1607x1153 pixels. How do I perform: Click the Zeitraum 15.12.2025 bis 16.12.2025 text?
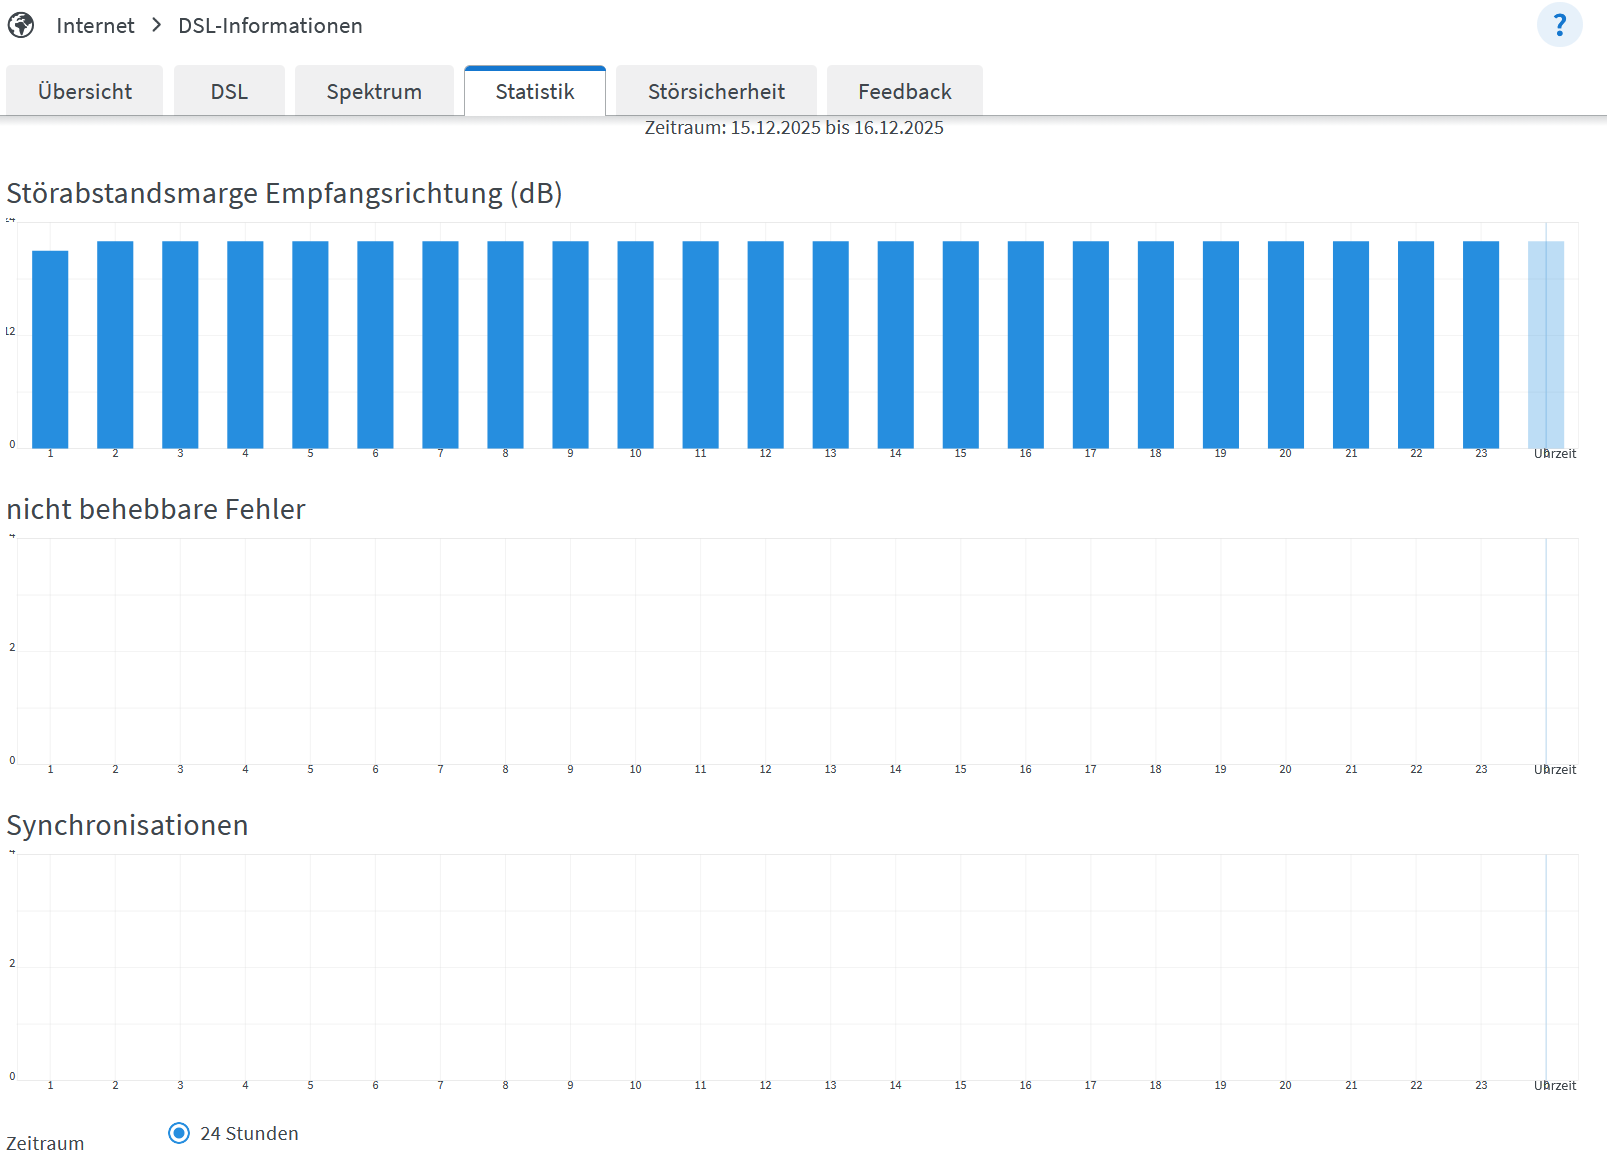point(794,128)
